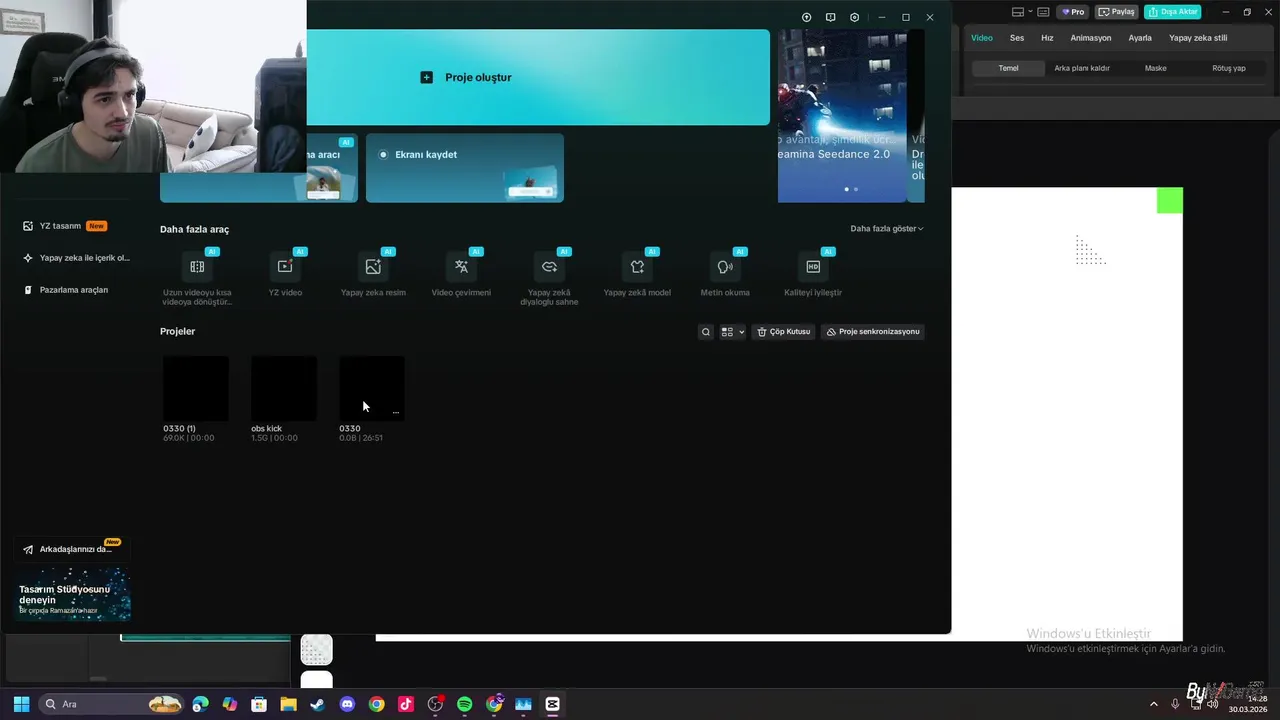1280x720 pixels.
Task: Open the Ekranı kaydet screen recorder card
Action: click(x=465, y=168)
